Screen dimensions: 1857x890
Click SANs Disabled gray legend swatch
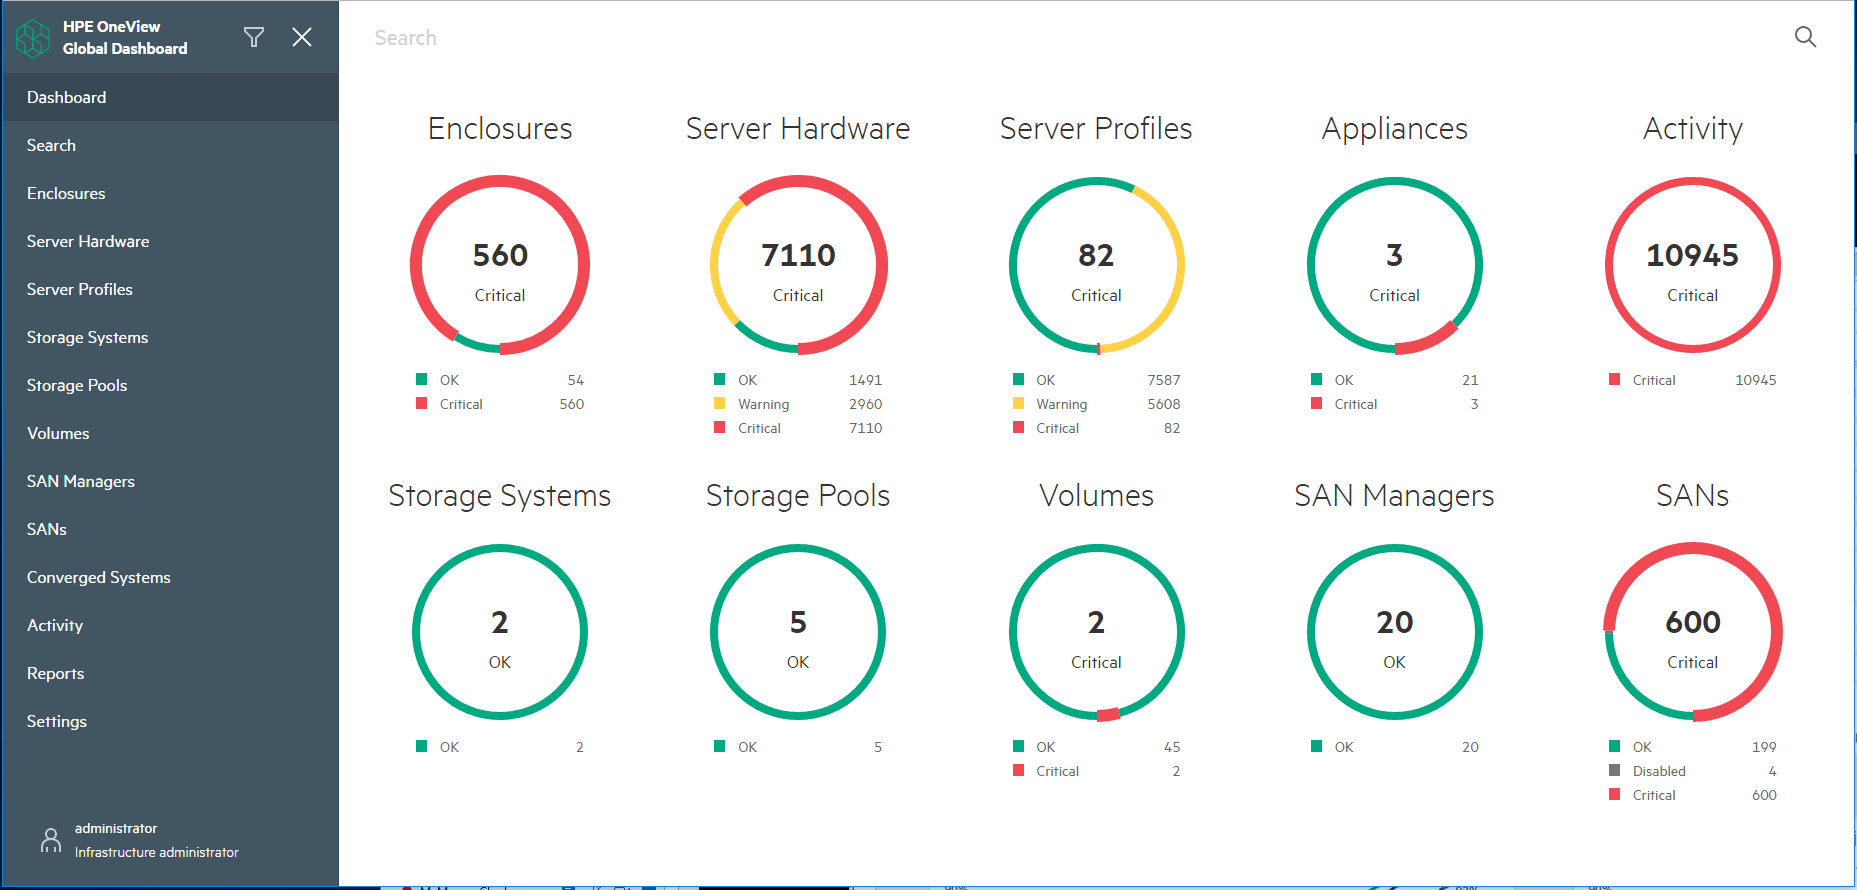point(1615,770)
